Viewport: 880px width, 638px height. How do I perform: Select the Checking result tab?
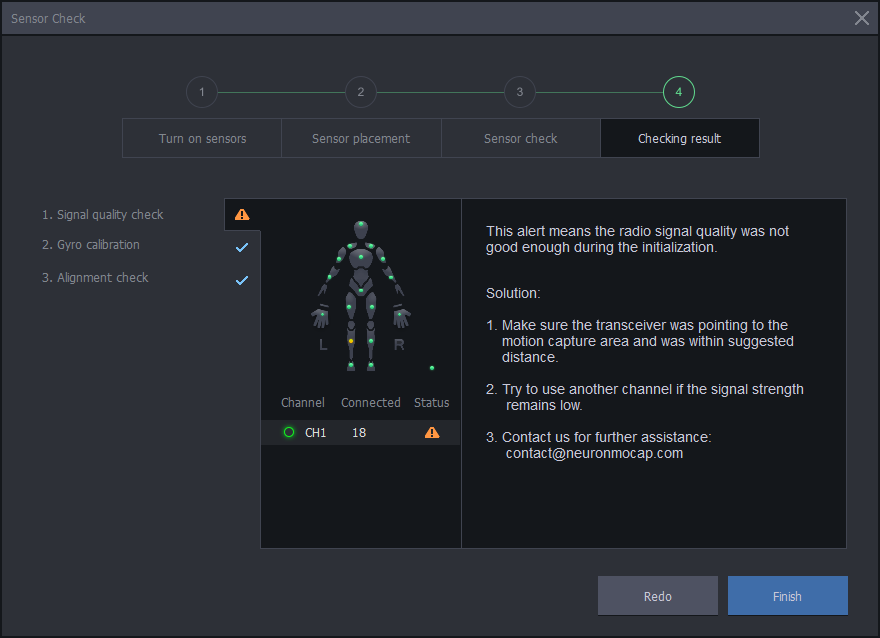point(680,138)
